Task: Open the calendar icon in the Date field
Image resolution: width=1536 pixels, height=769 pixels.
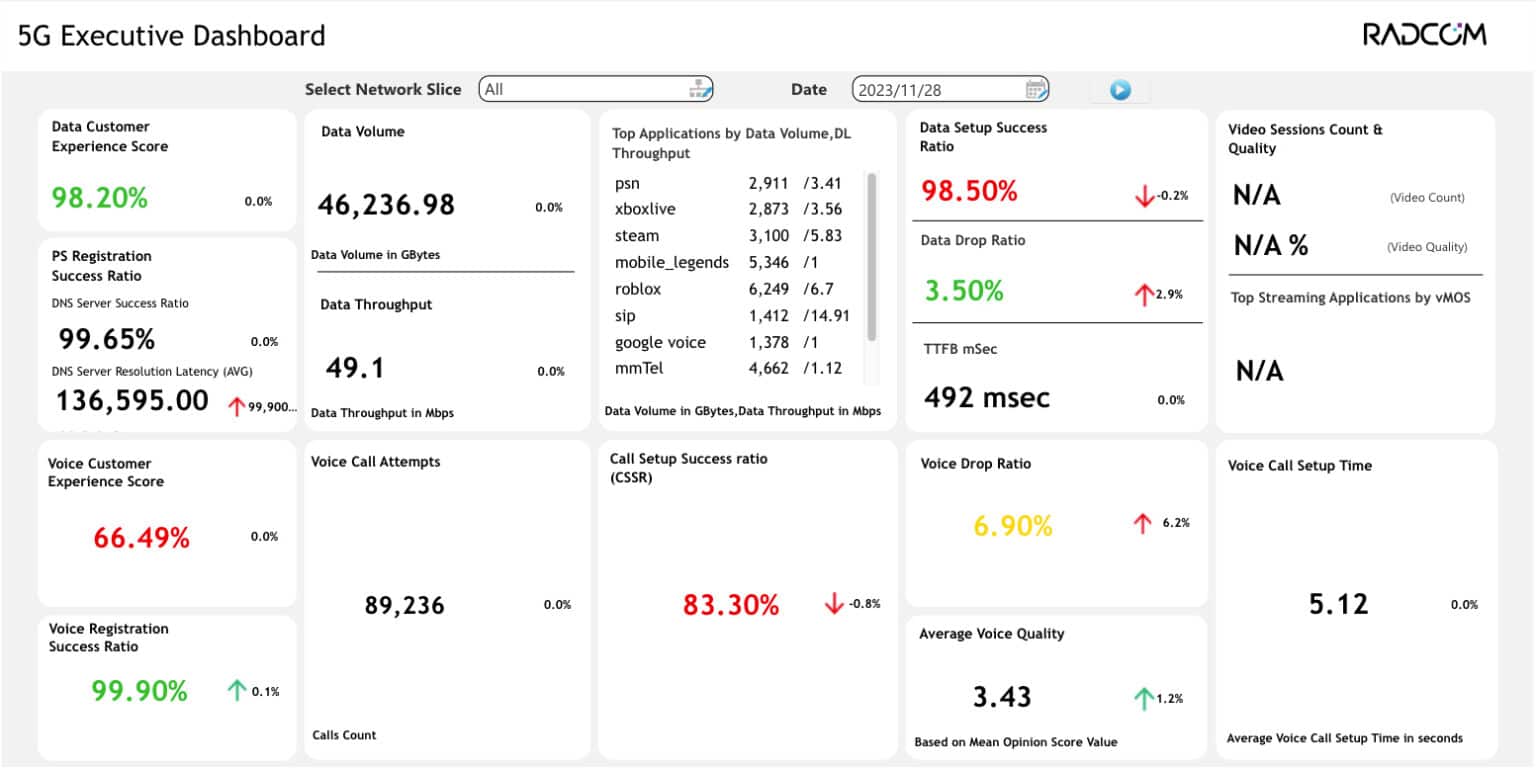Action: pos(1034,89)
